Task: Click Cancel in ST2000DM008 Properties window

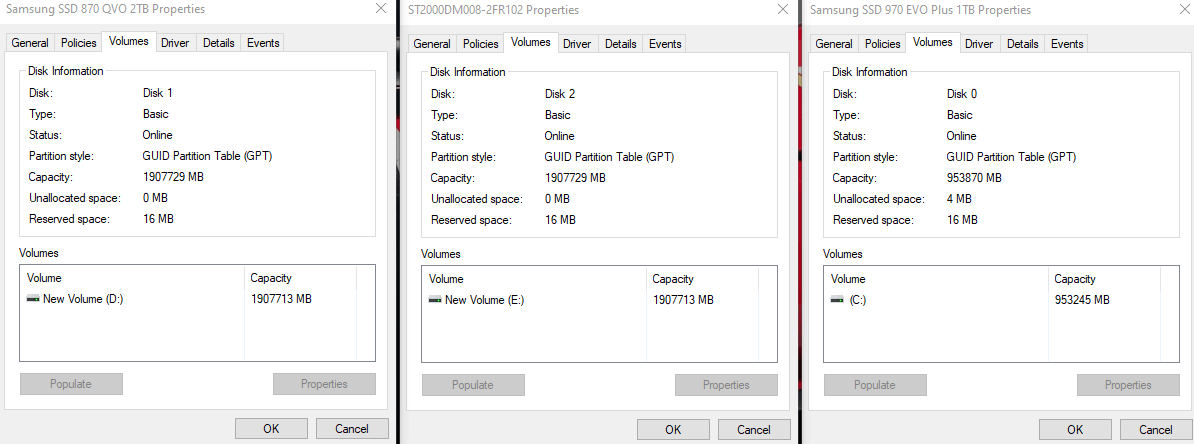Action: (754, 430)
